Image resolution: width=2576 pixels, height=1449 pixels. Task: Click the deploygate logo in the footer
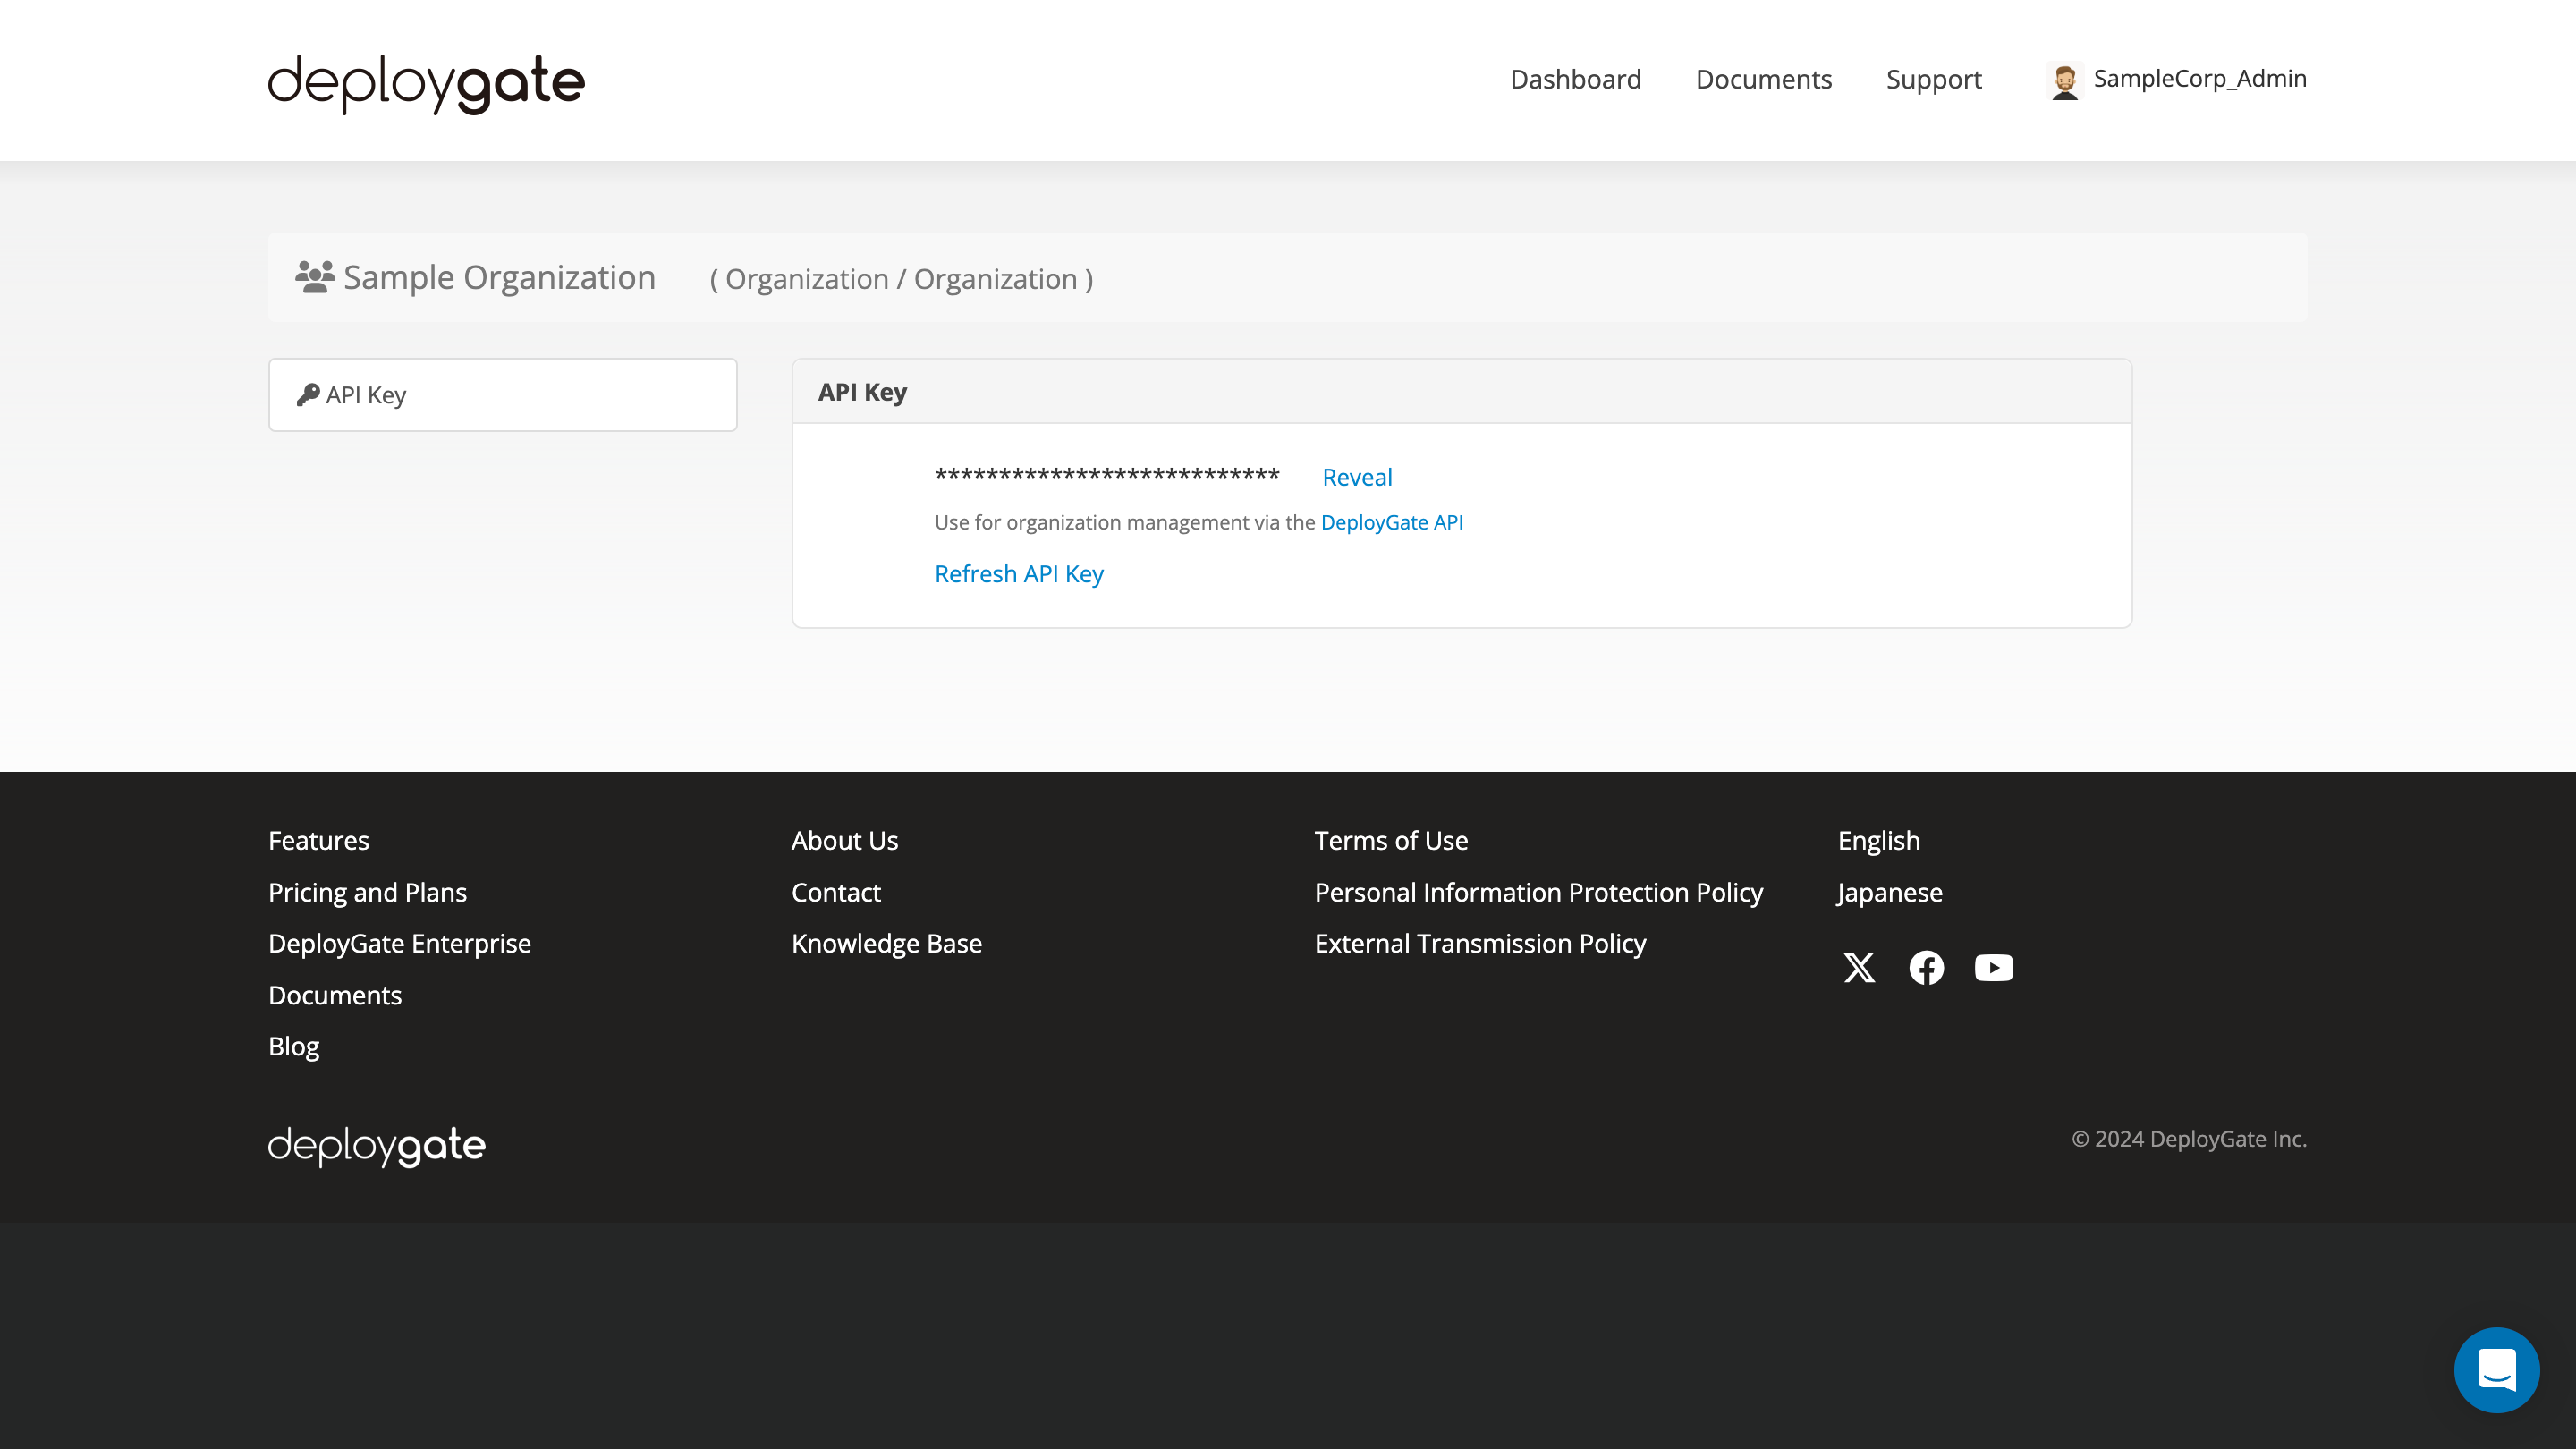point(376,1145)
